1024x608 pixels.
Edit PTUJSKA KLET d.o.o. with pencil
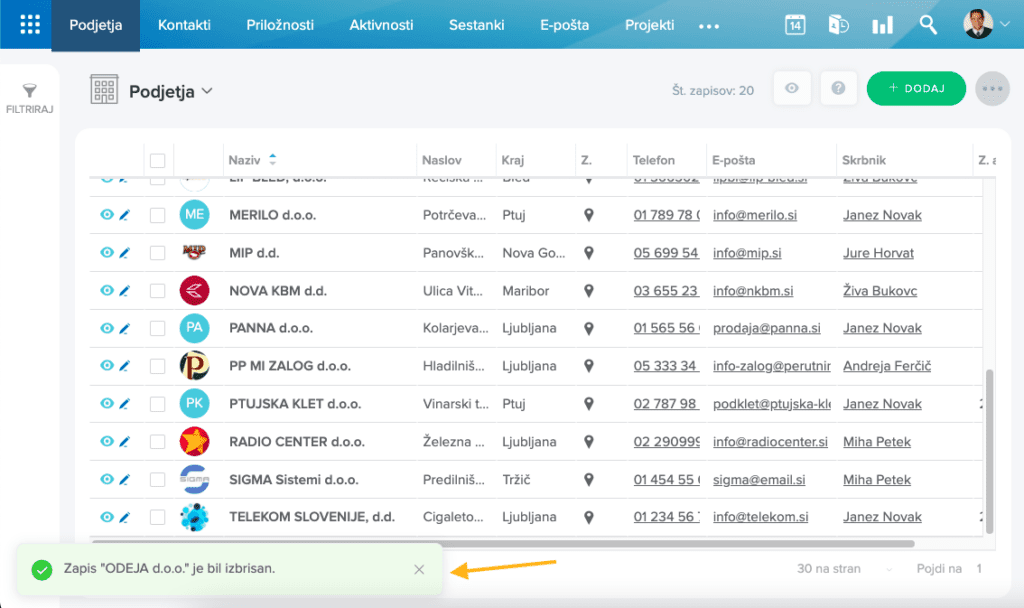point(125,404)
